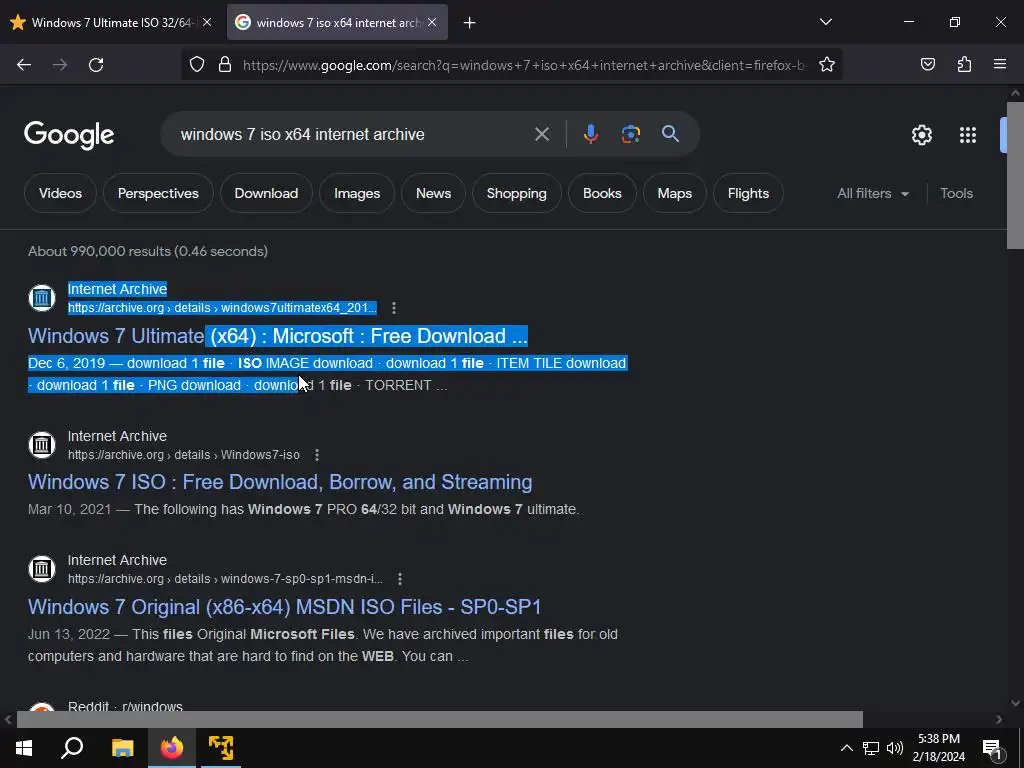Bookmark this page with the star icon
1024x768 pixels.
pyautogui.click(x=827, y=65)
